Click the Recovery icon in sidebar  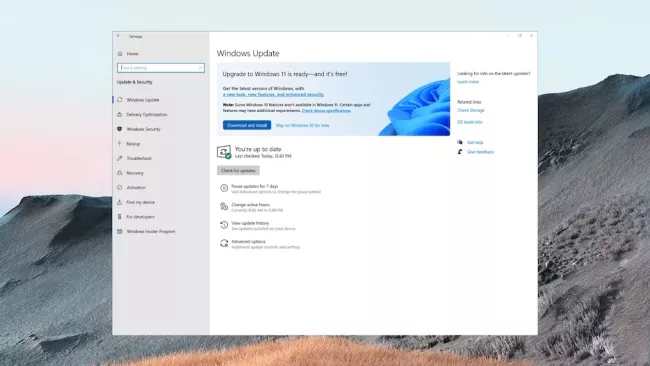click(x=120, y=173)
